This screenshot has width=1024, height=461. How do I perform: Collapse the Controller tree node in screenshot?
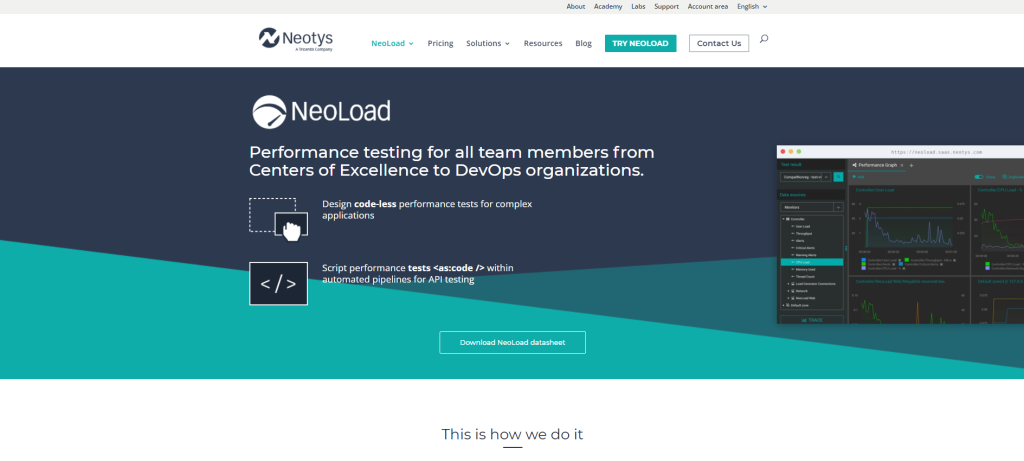coord(784,219)
